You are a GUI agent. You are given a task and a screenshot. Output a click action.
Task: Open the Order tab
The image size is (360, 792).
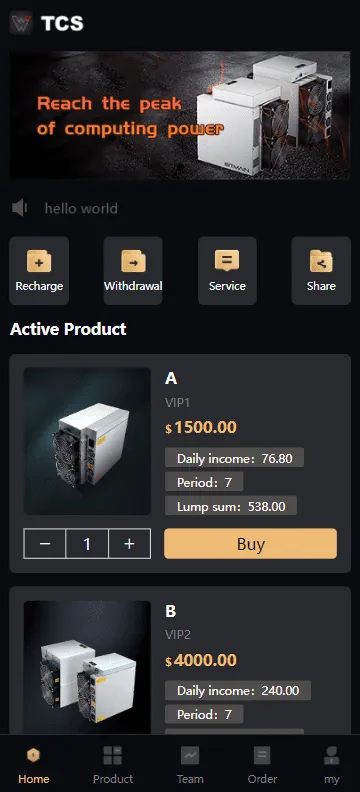pos(262,765)
